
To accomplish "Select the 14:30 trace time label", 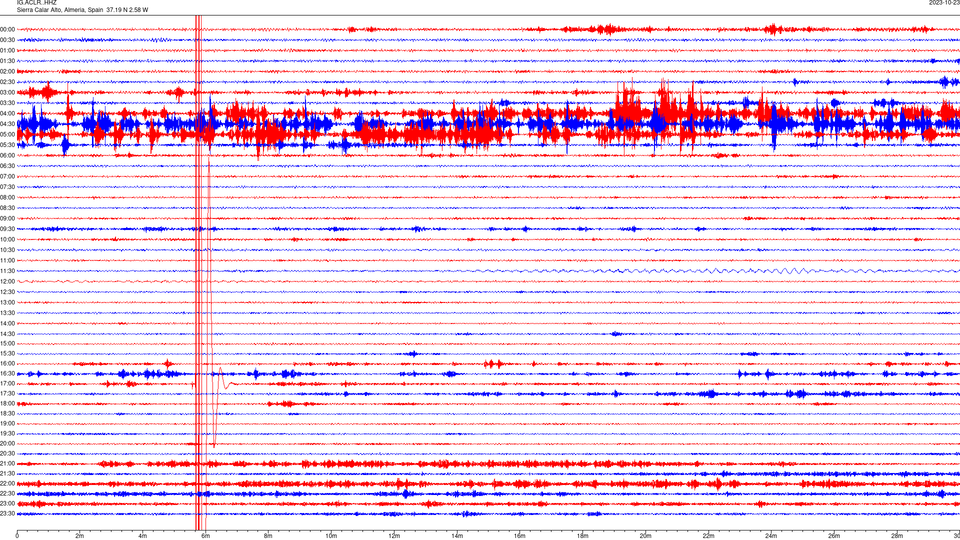I will coord(7,334).
